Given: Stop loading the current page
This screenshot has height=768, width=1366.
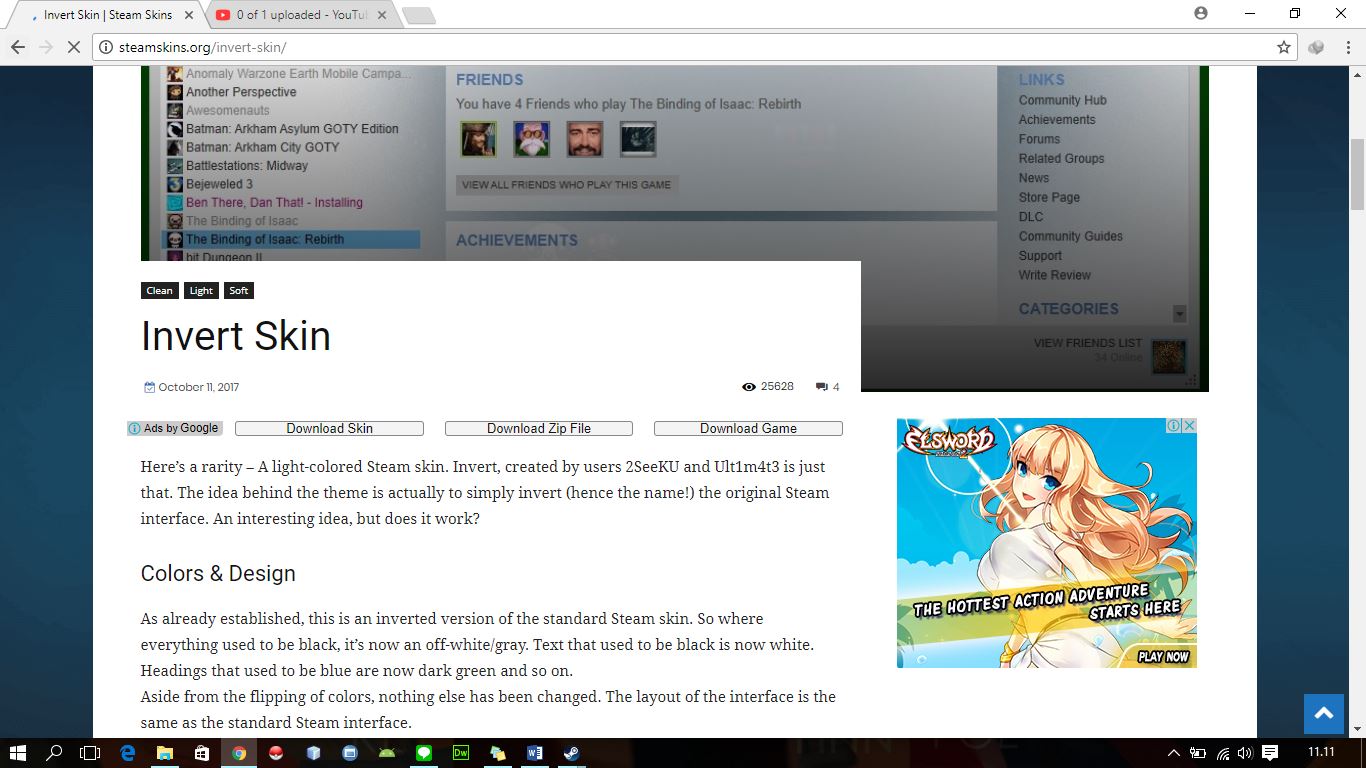Looking at the screenshot, I should (x=73, y=47).
